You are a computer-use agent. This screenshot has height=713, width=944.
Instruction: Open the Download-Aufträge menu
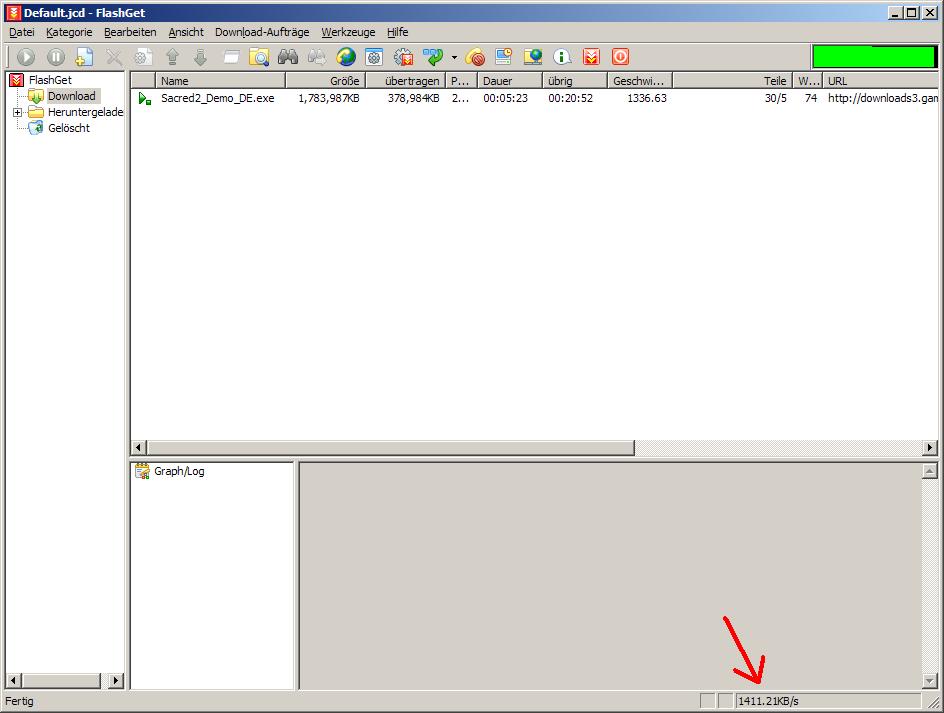(262, 33)
